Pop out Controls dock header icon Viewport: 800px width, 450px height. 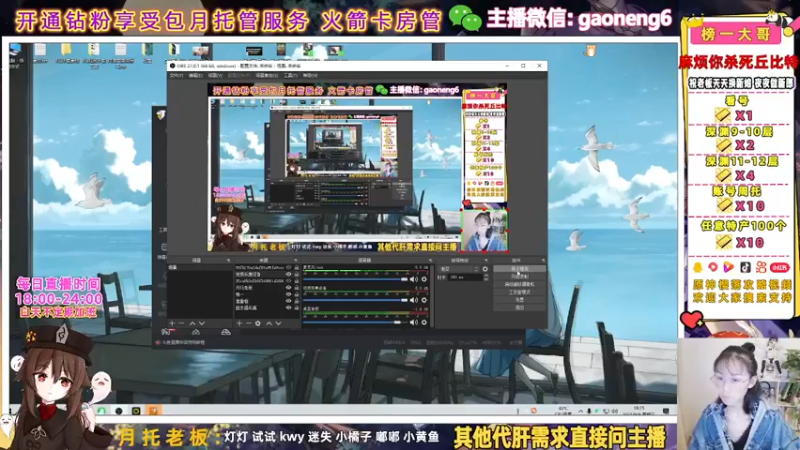pos(543,261)
